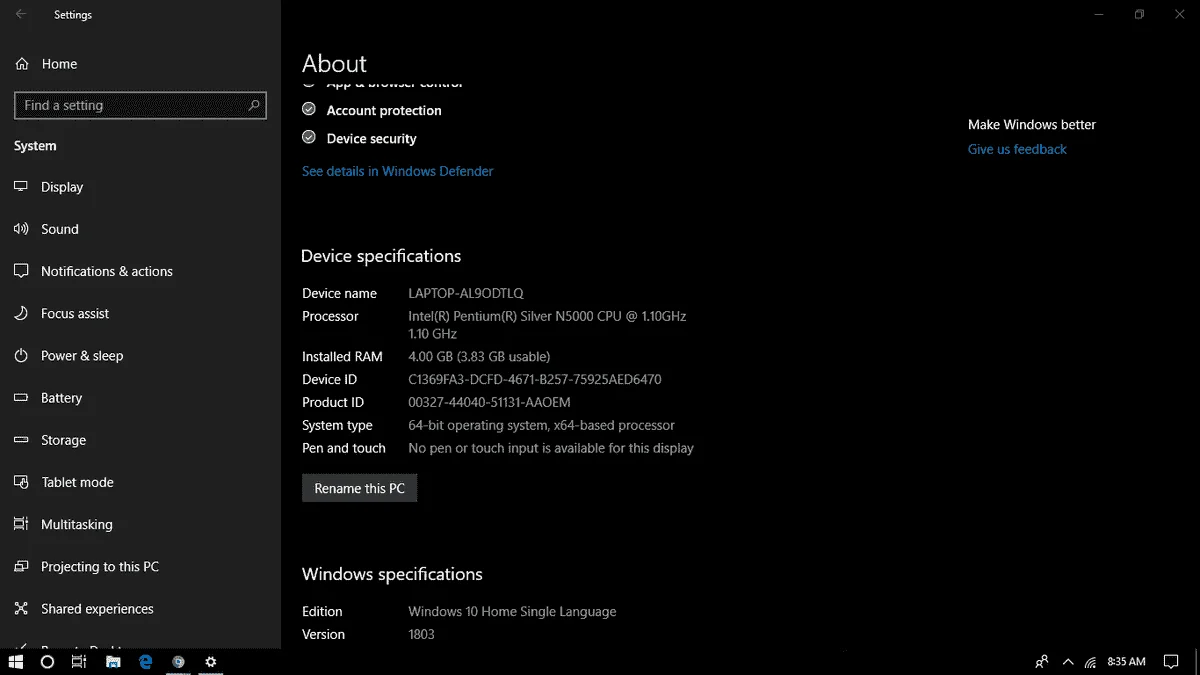Click the Home label in sidebar
The image size is (1200, 675).
[x=59, y=64]
